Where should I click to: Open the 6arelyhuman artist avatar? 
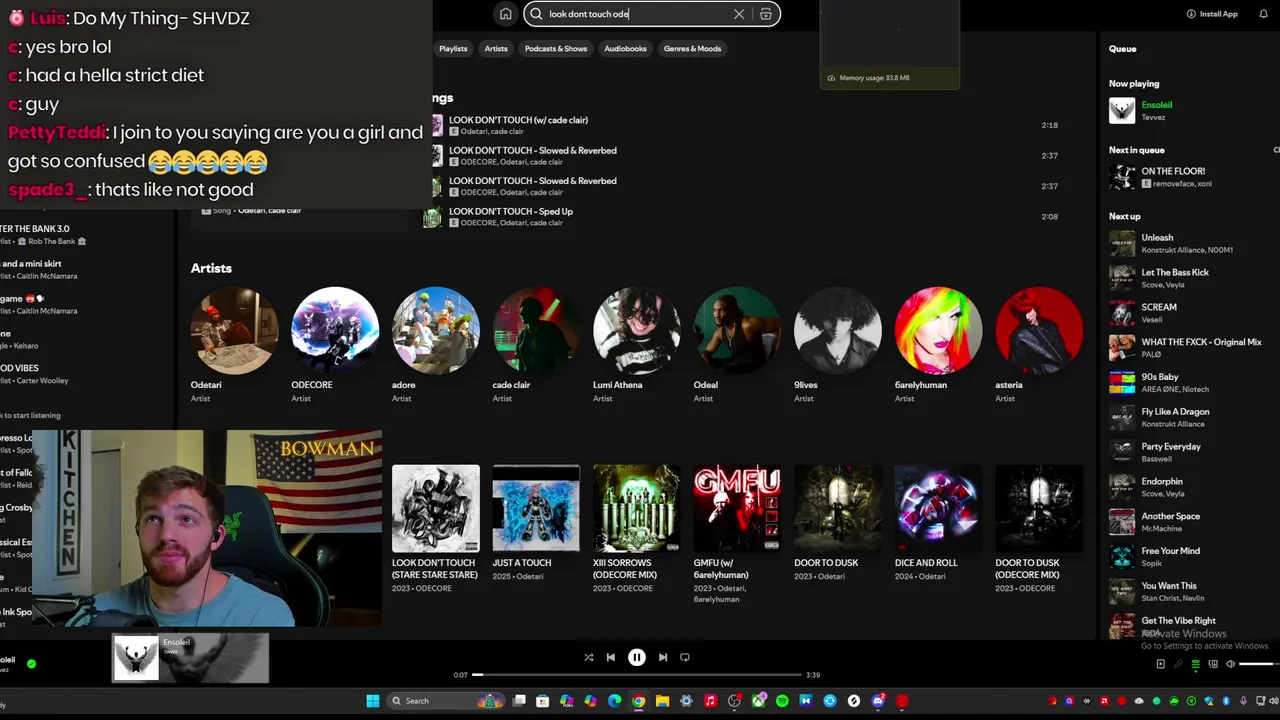[x=938, y=331]
